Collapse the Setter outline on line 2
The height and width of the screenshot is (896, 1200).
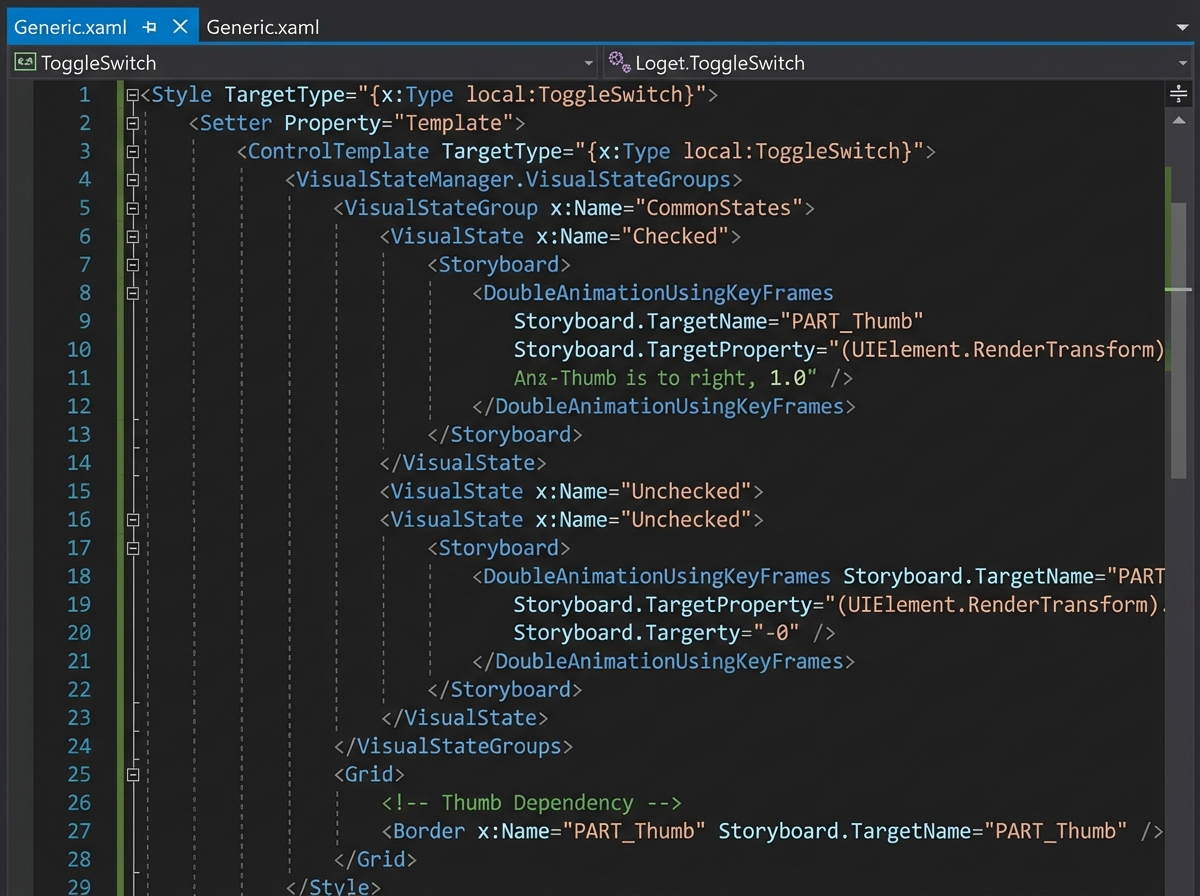(131, 122)
